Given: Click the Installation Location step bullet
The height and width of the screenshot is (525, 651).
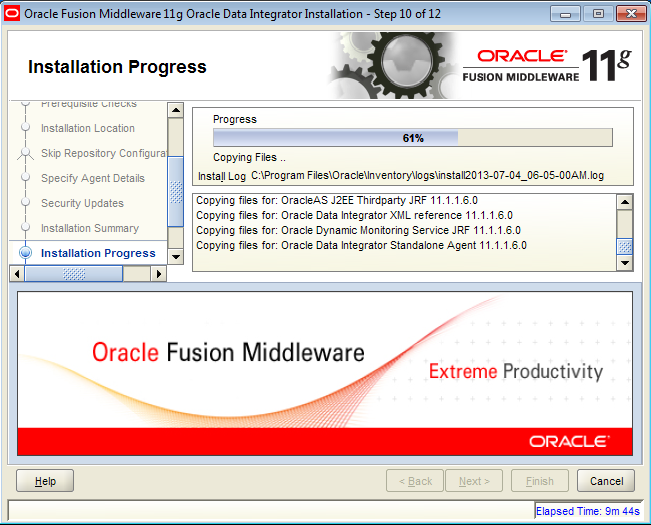Looking at the screenshot, I should [25, 127].
